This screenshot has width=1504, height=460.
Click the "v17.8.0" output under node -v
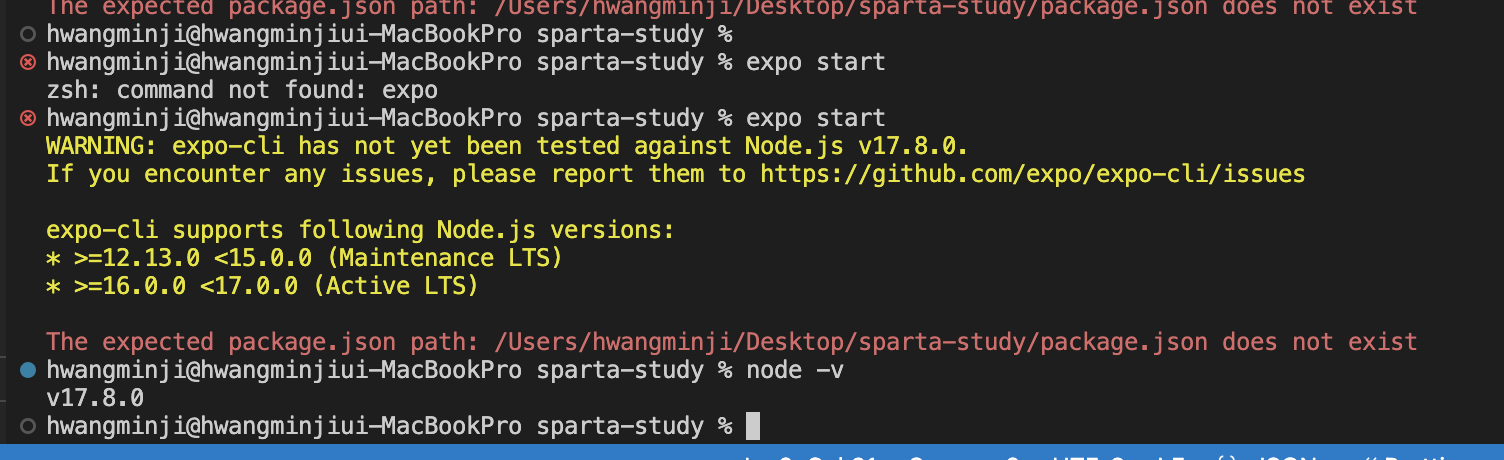(x=95, y=398)
